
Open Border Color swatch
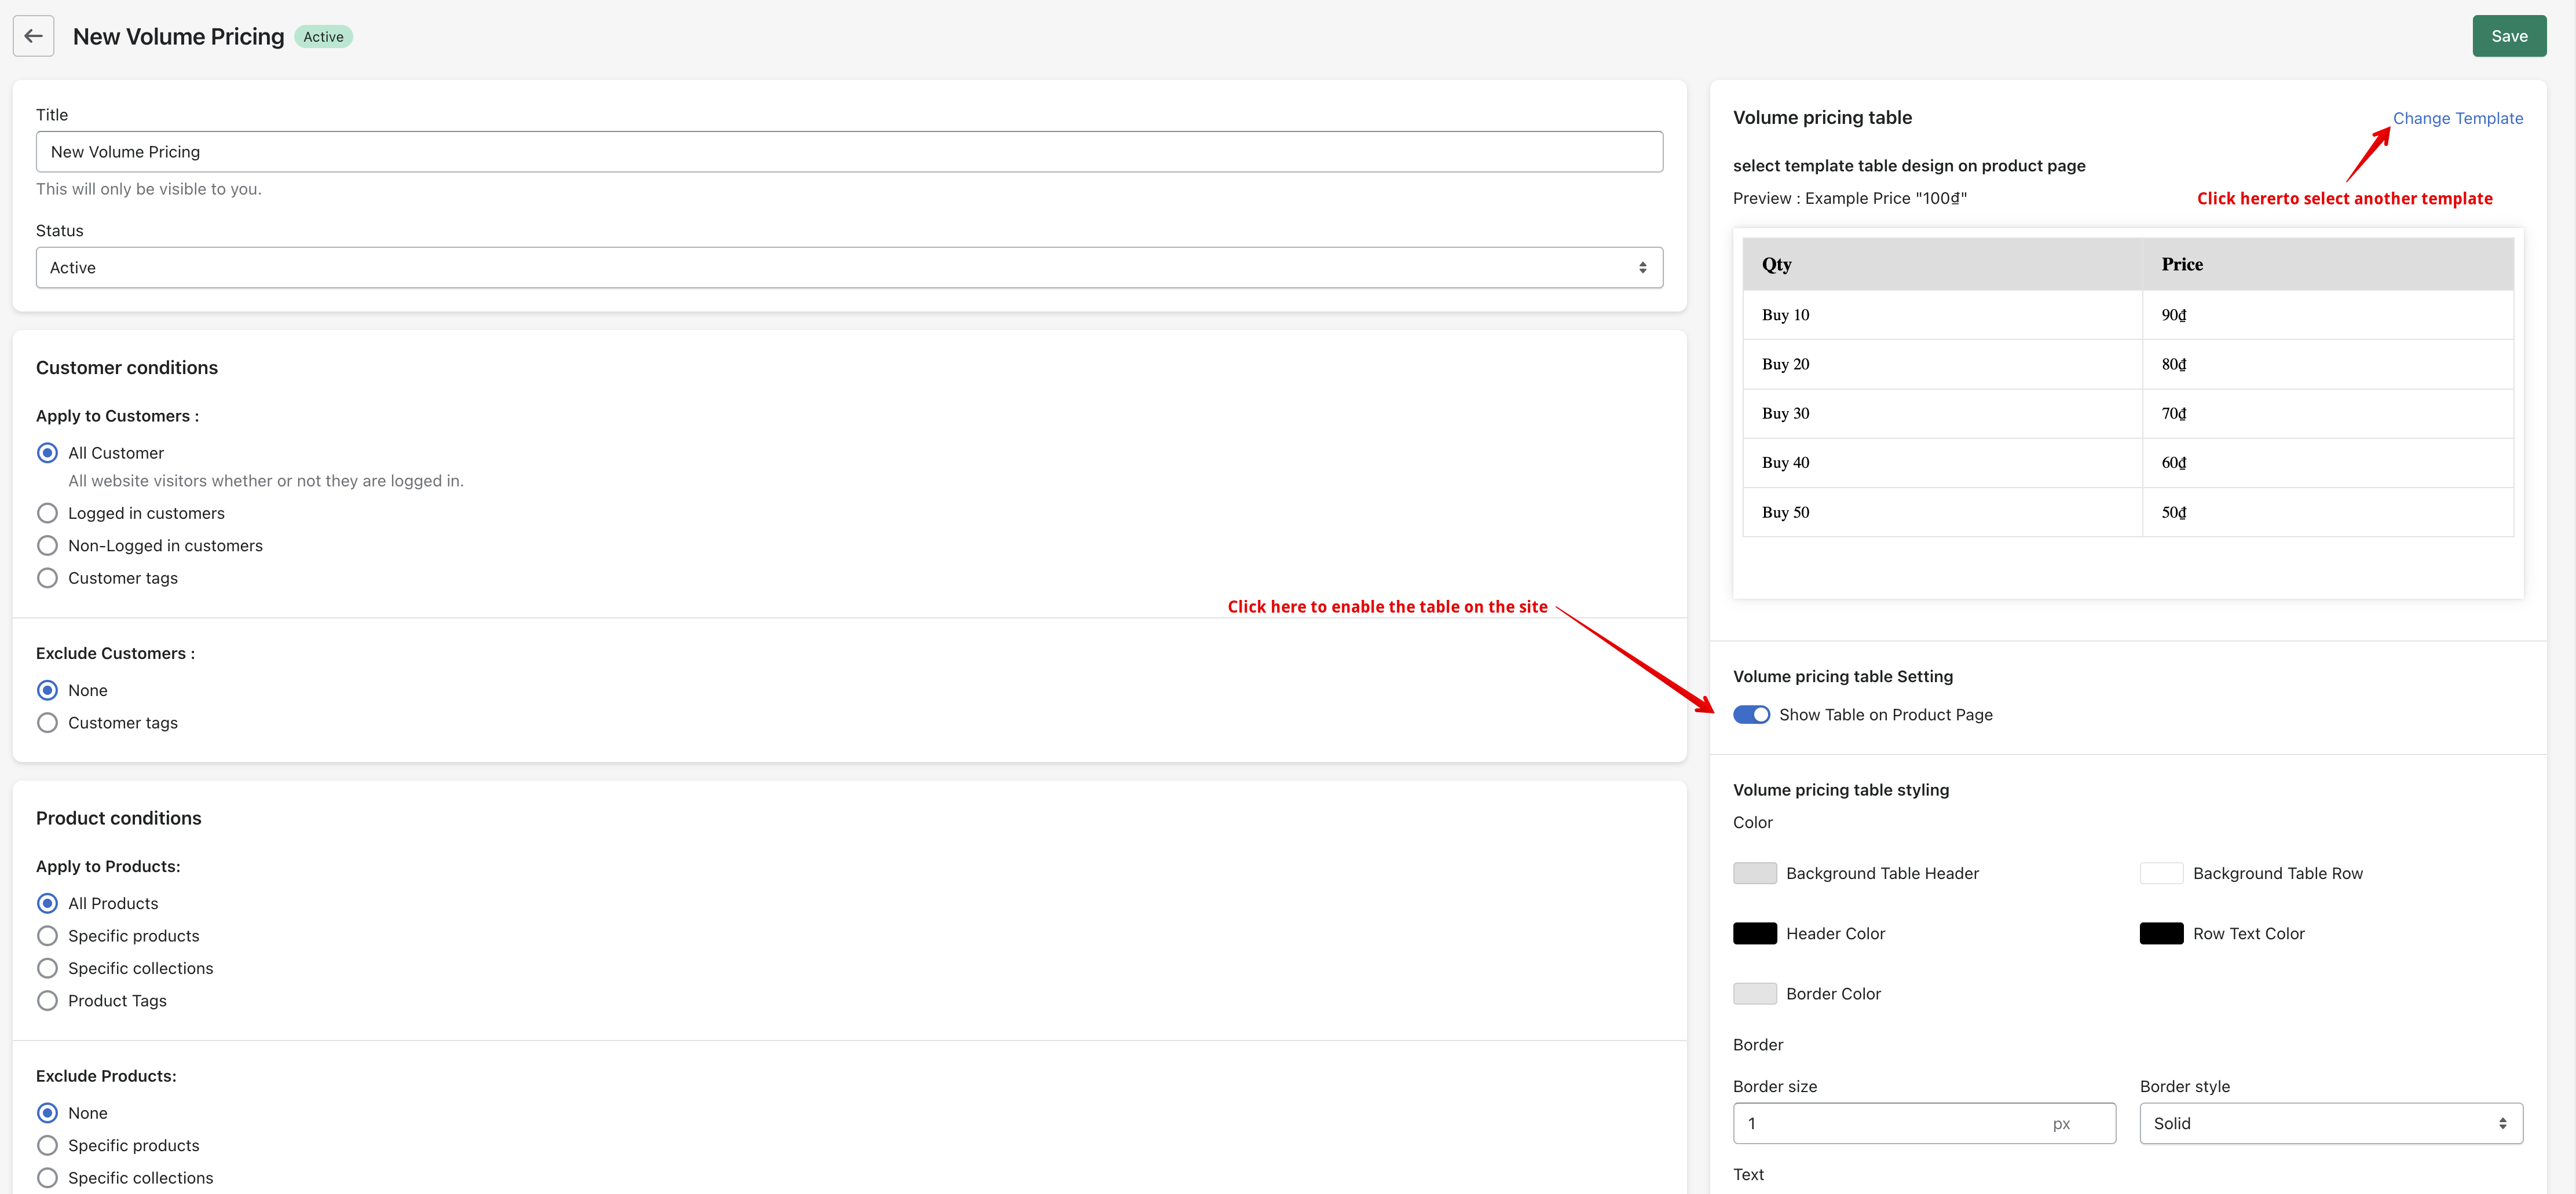pyautogui.click(x=1754, y=994)
